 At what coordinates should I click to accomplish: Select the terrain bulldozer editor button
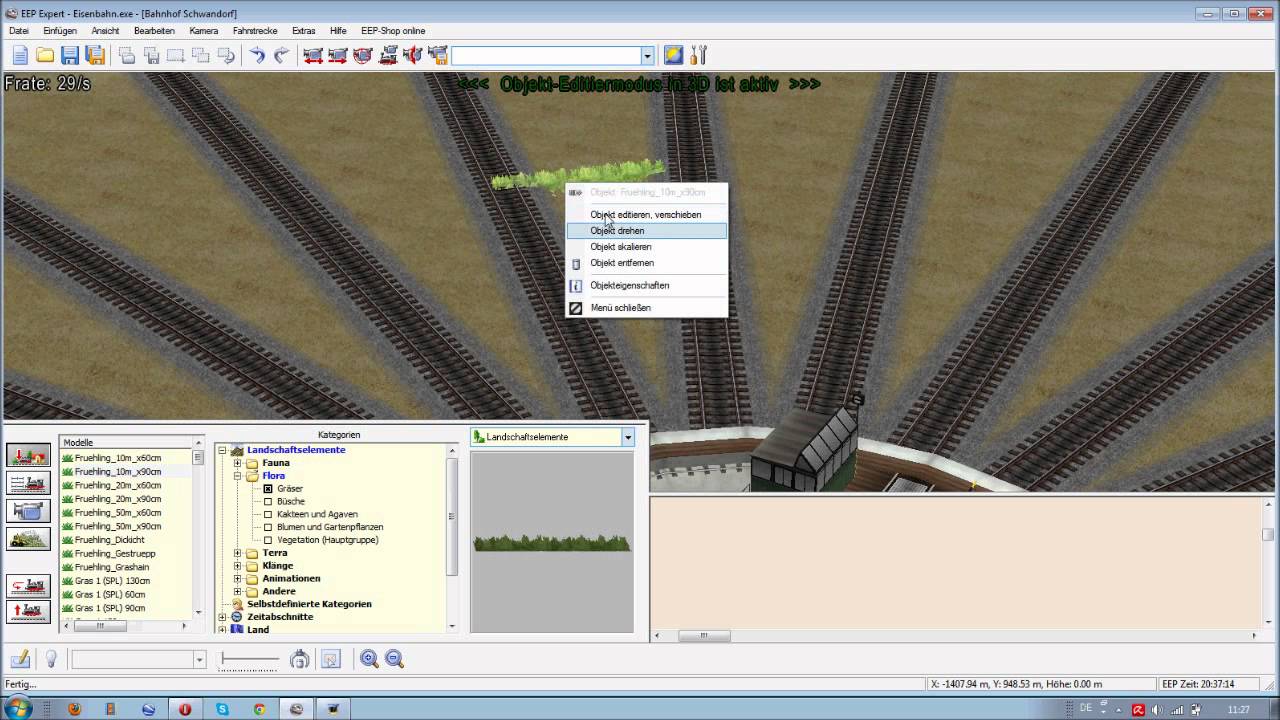click(x=28, y=539)
